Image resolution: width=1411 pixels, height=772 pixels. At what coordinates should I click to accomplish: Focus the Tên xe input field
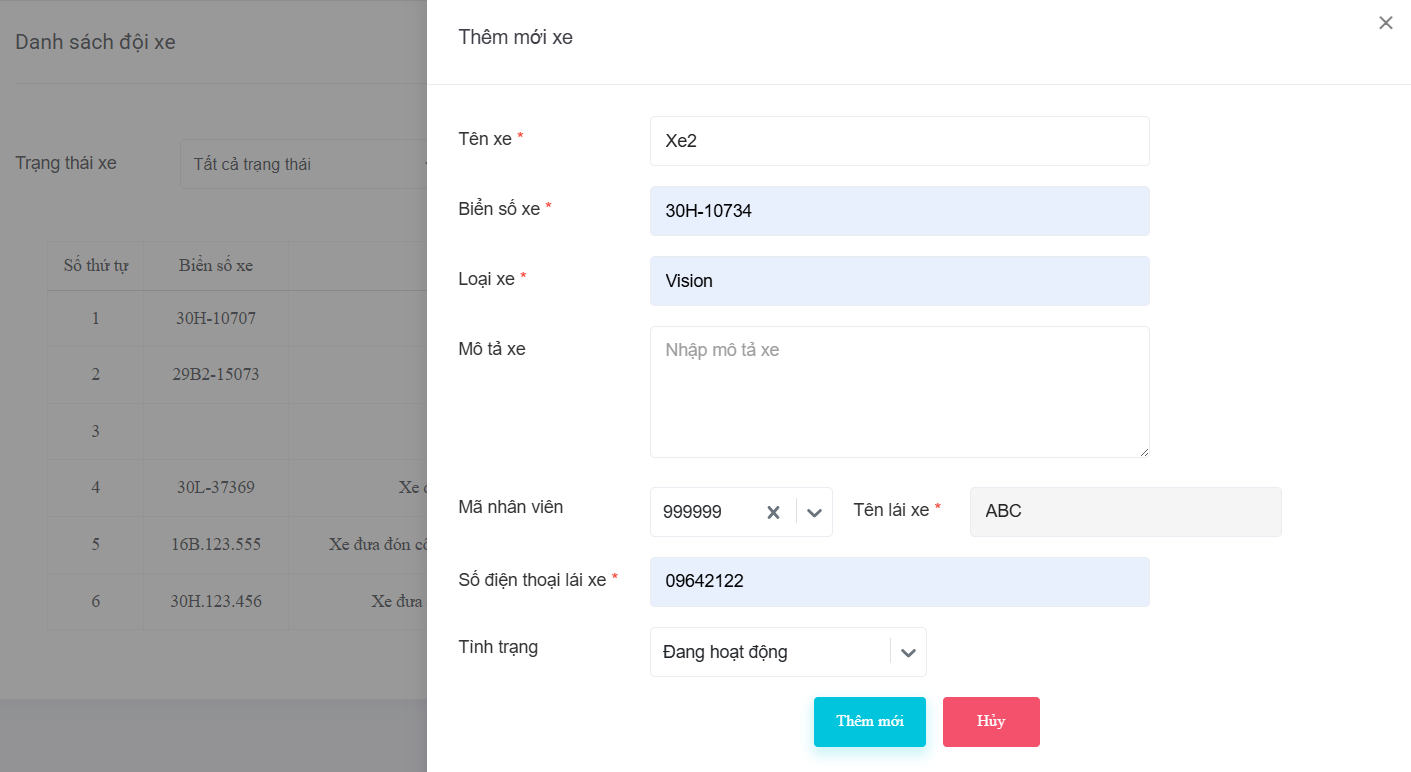[899, 141]
